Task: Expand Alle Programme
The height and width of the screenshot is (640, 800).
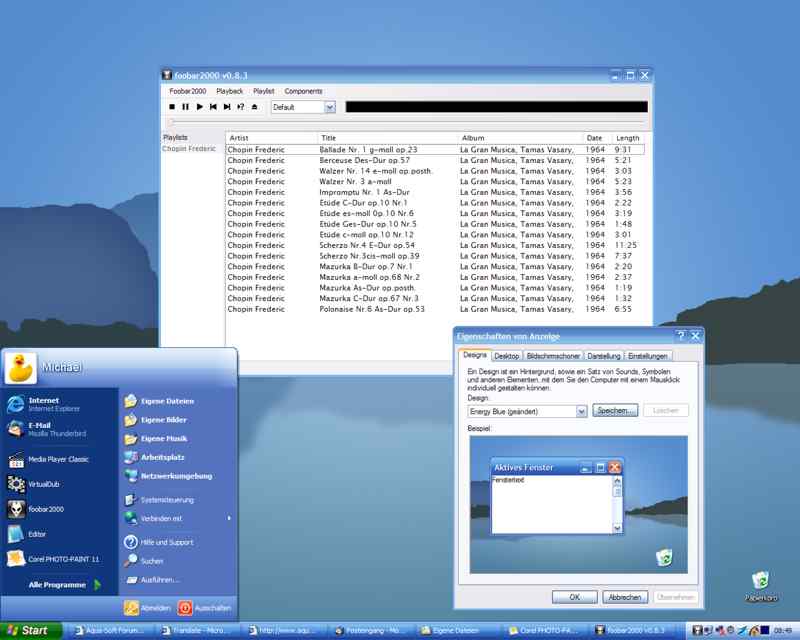Action: tap(64, 585)
